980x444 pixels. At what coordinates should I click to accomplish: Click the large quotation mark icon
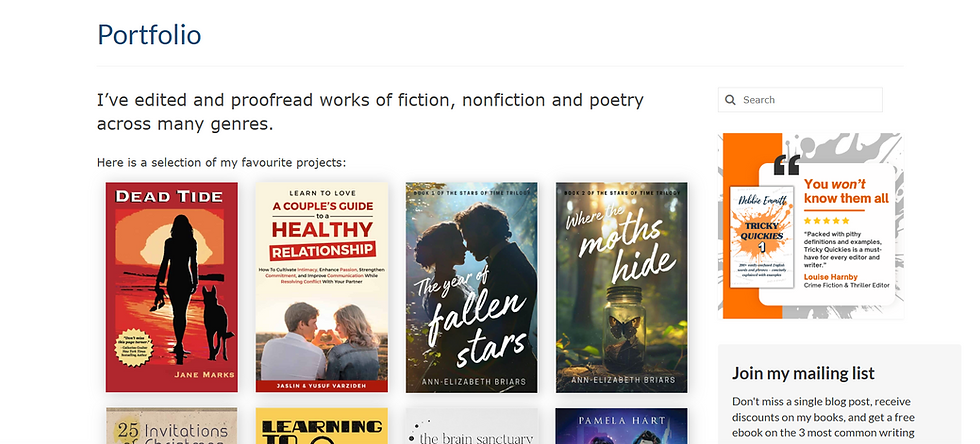tap(788, 166)
